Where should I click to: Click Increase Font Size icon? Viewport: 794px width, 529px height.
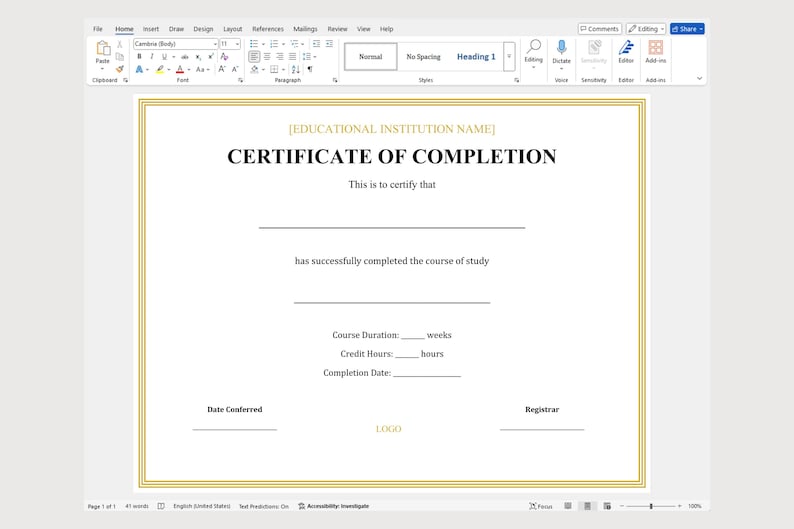pyautogui.click(x=222, y=69)
